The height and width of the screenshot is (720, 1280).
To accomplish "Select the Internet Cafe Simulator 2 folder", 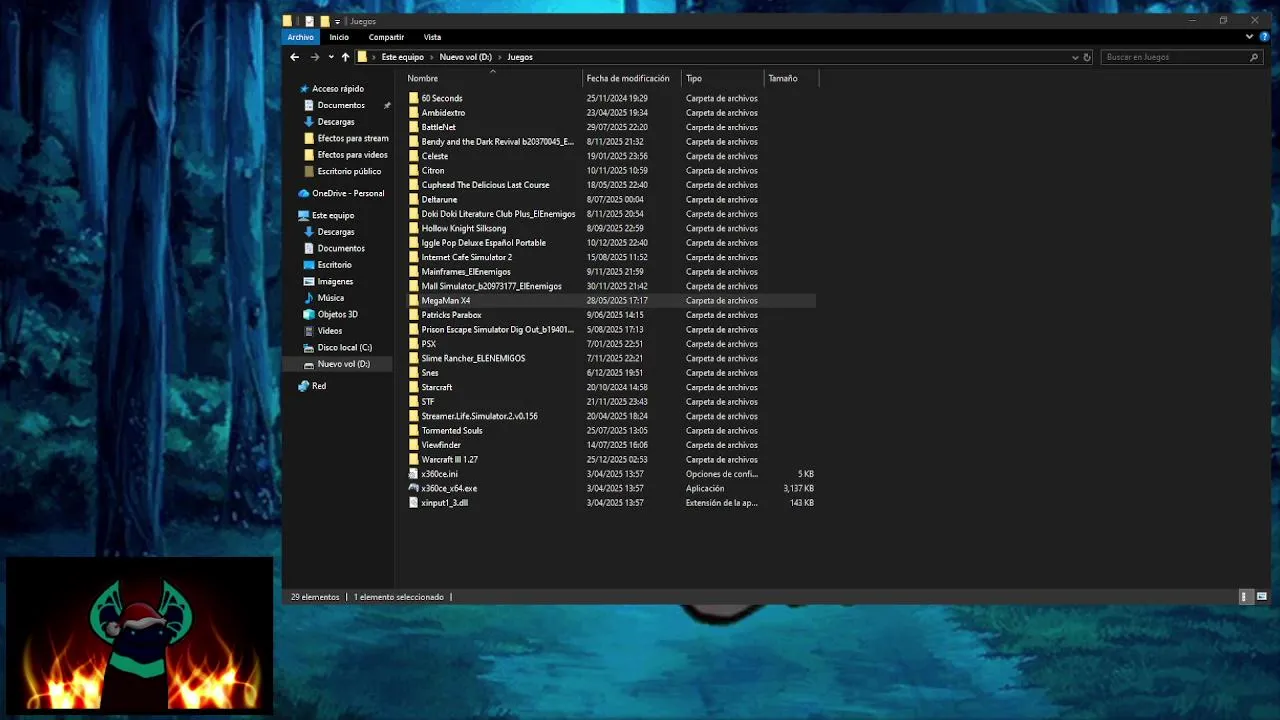I will tap(467, 257).
